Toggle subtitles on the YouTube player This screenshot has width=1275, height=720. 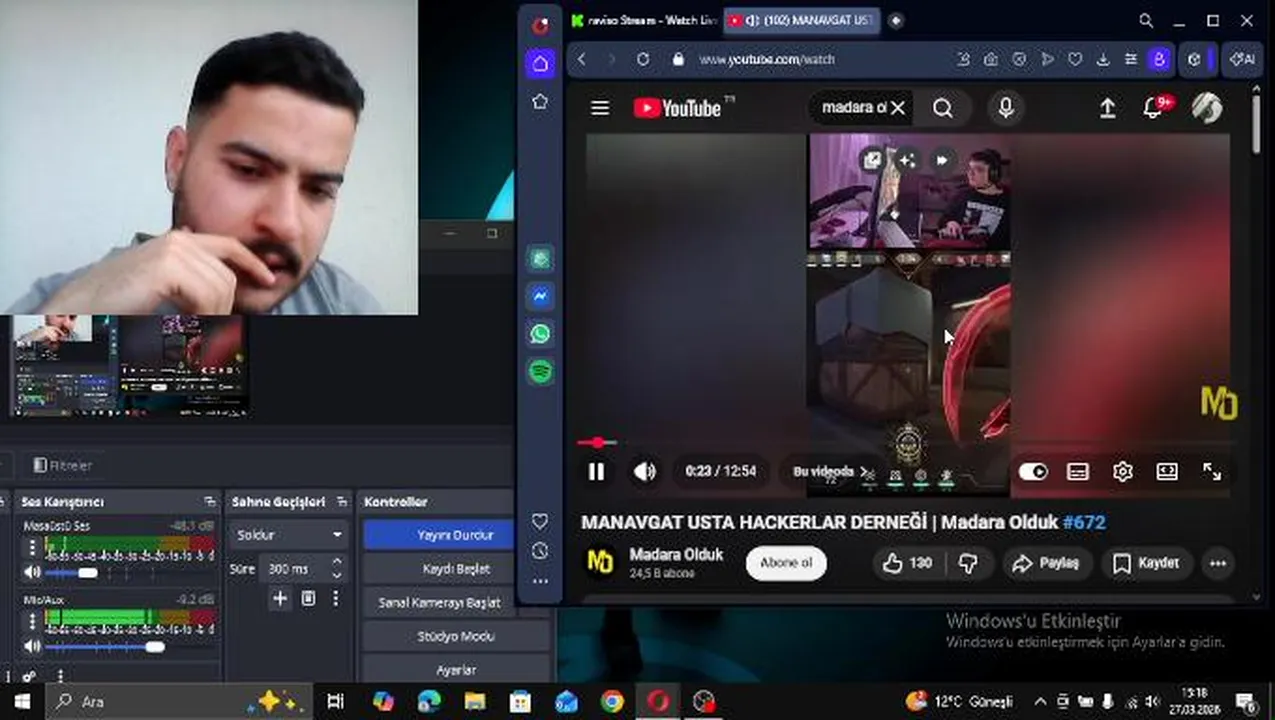pos(1078,472)
